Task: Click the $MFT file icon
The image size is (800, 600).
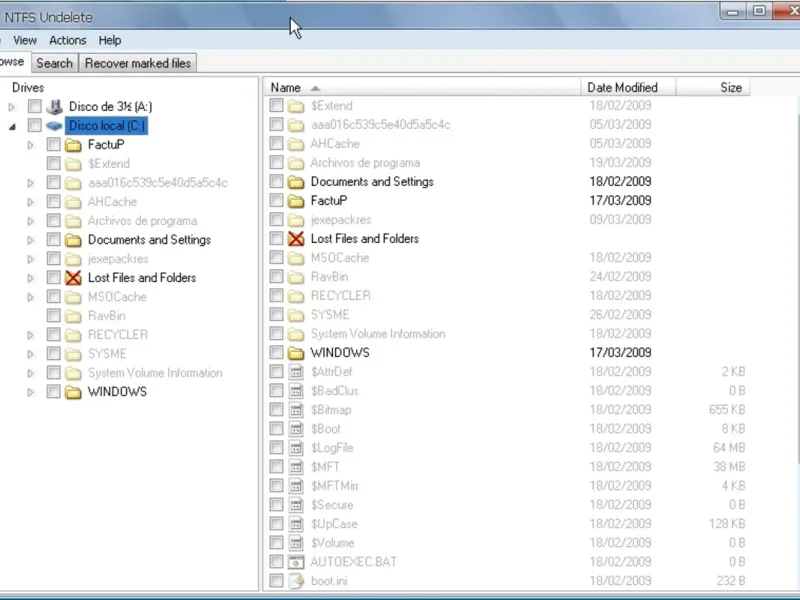Action: tap(296, 467)
